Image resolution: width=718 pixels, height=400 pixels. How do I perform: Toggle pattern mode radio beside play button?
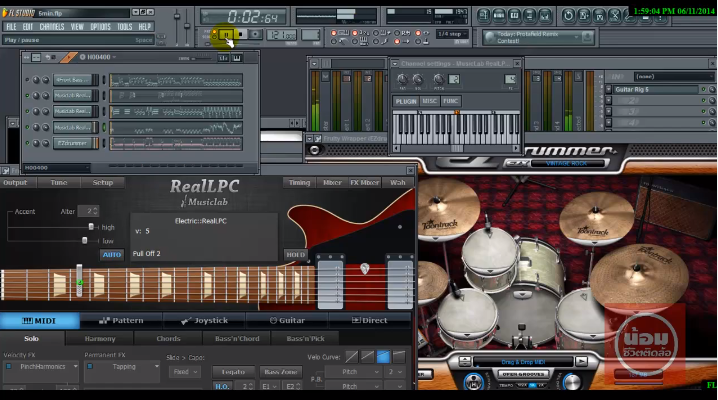pyautogui.click(x=214, y=32)
